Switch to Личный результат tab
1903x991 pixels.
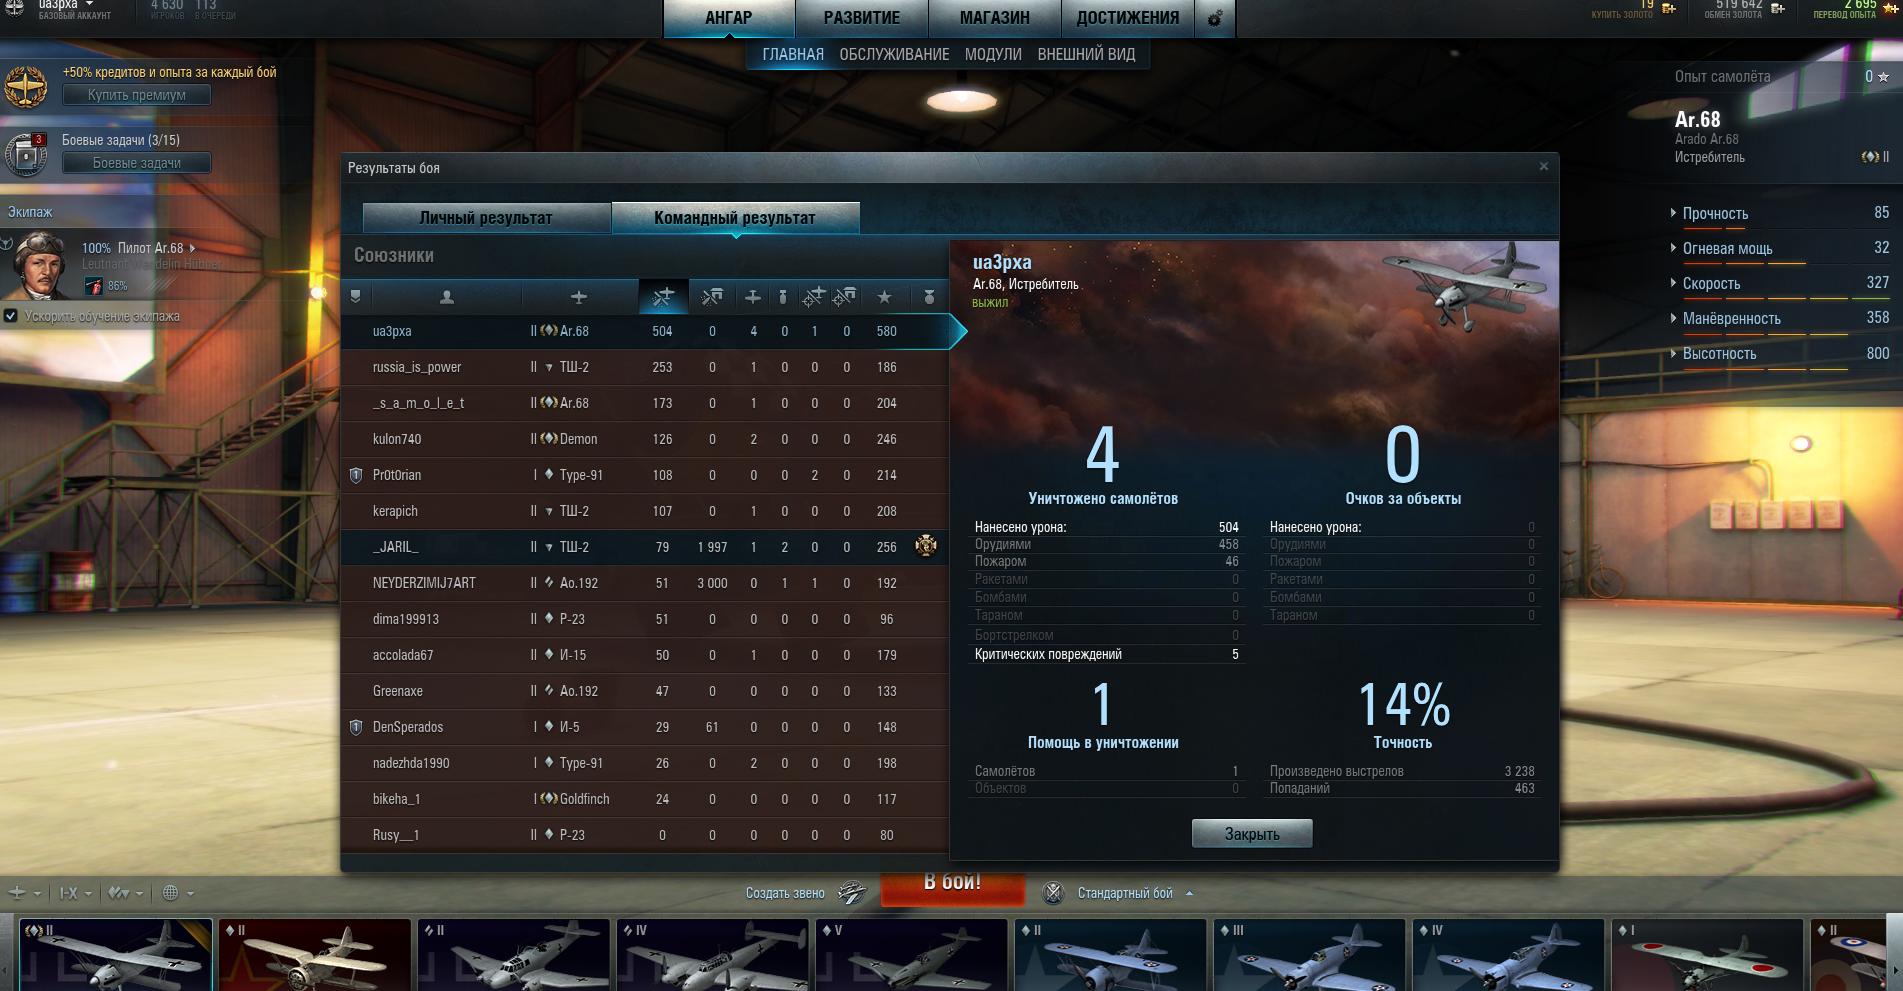pos(486,217)
